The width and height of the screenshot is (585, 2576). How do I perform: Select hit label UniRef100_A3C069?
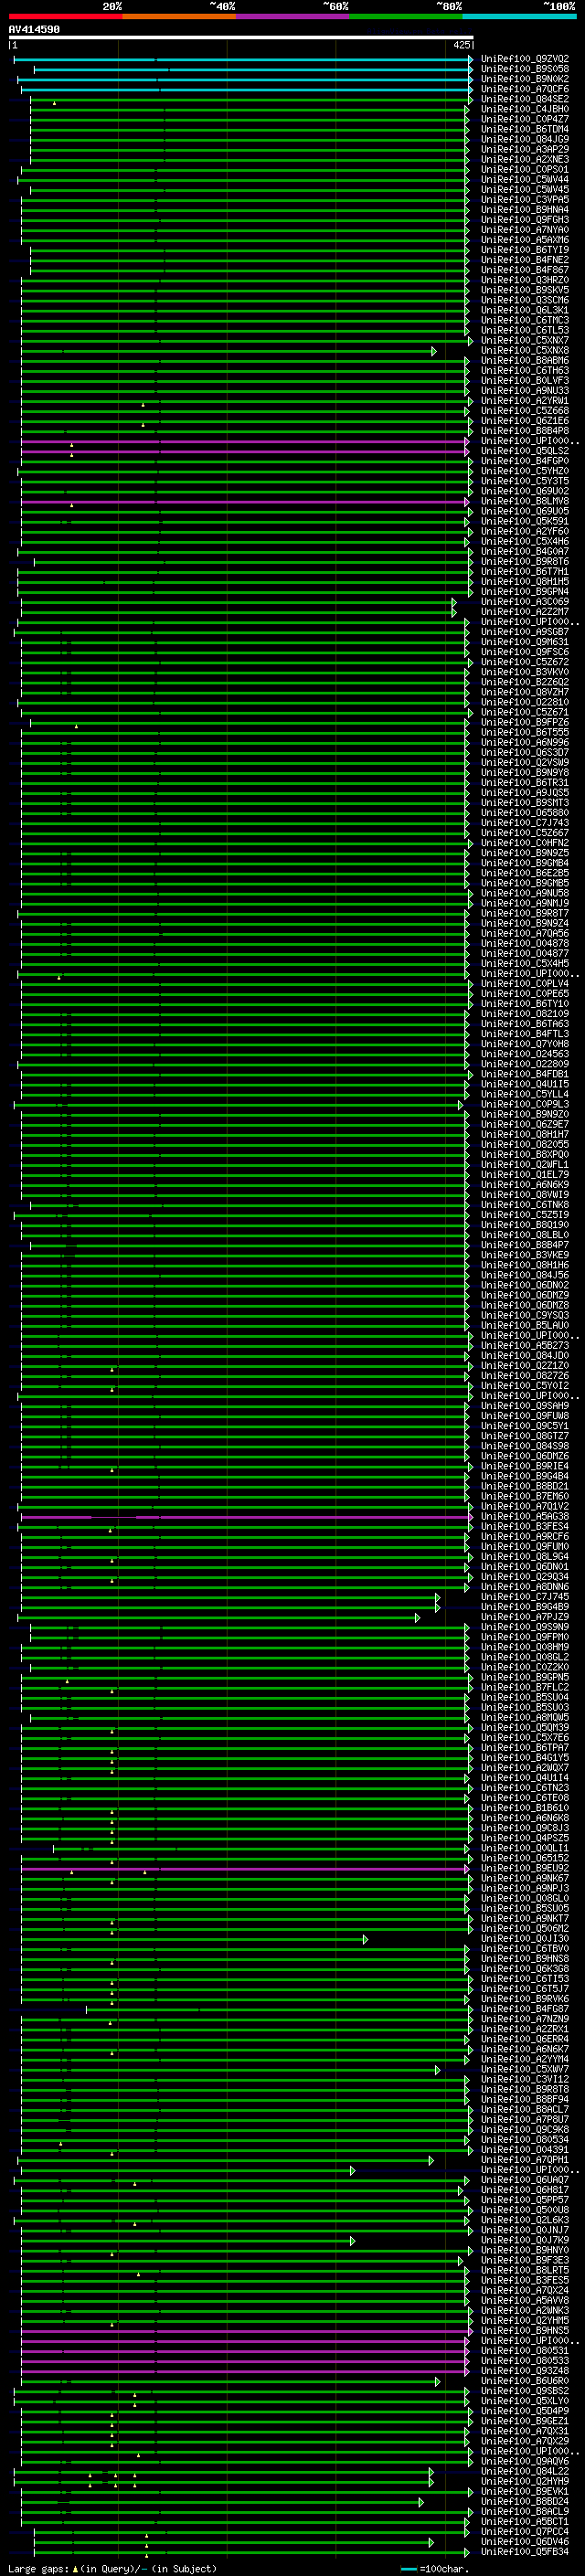525,602
